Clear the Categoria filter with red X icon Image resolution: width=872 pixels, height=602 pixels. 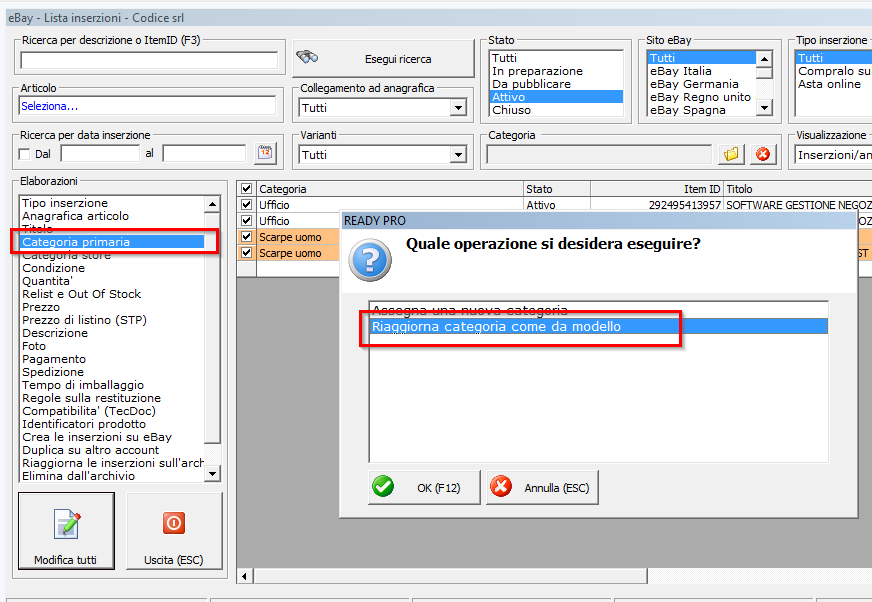(x=763, y=154)
